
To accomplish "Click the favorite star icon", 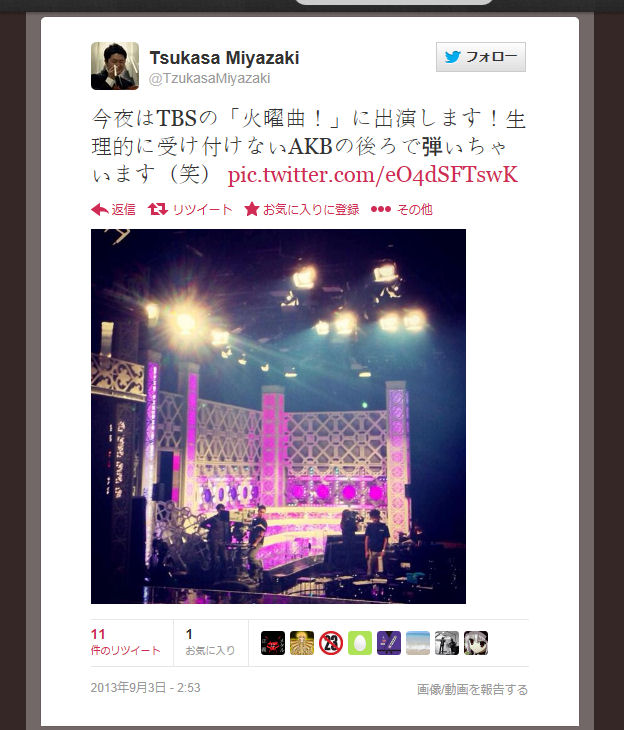I will 251,210.
